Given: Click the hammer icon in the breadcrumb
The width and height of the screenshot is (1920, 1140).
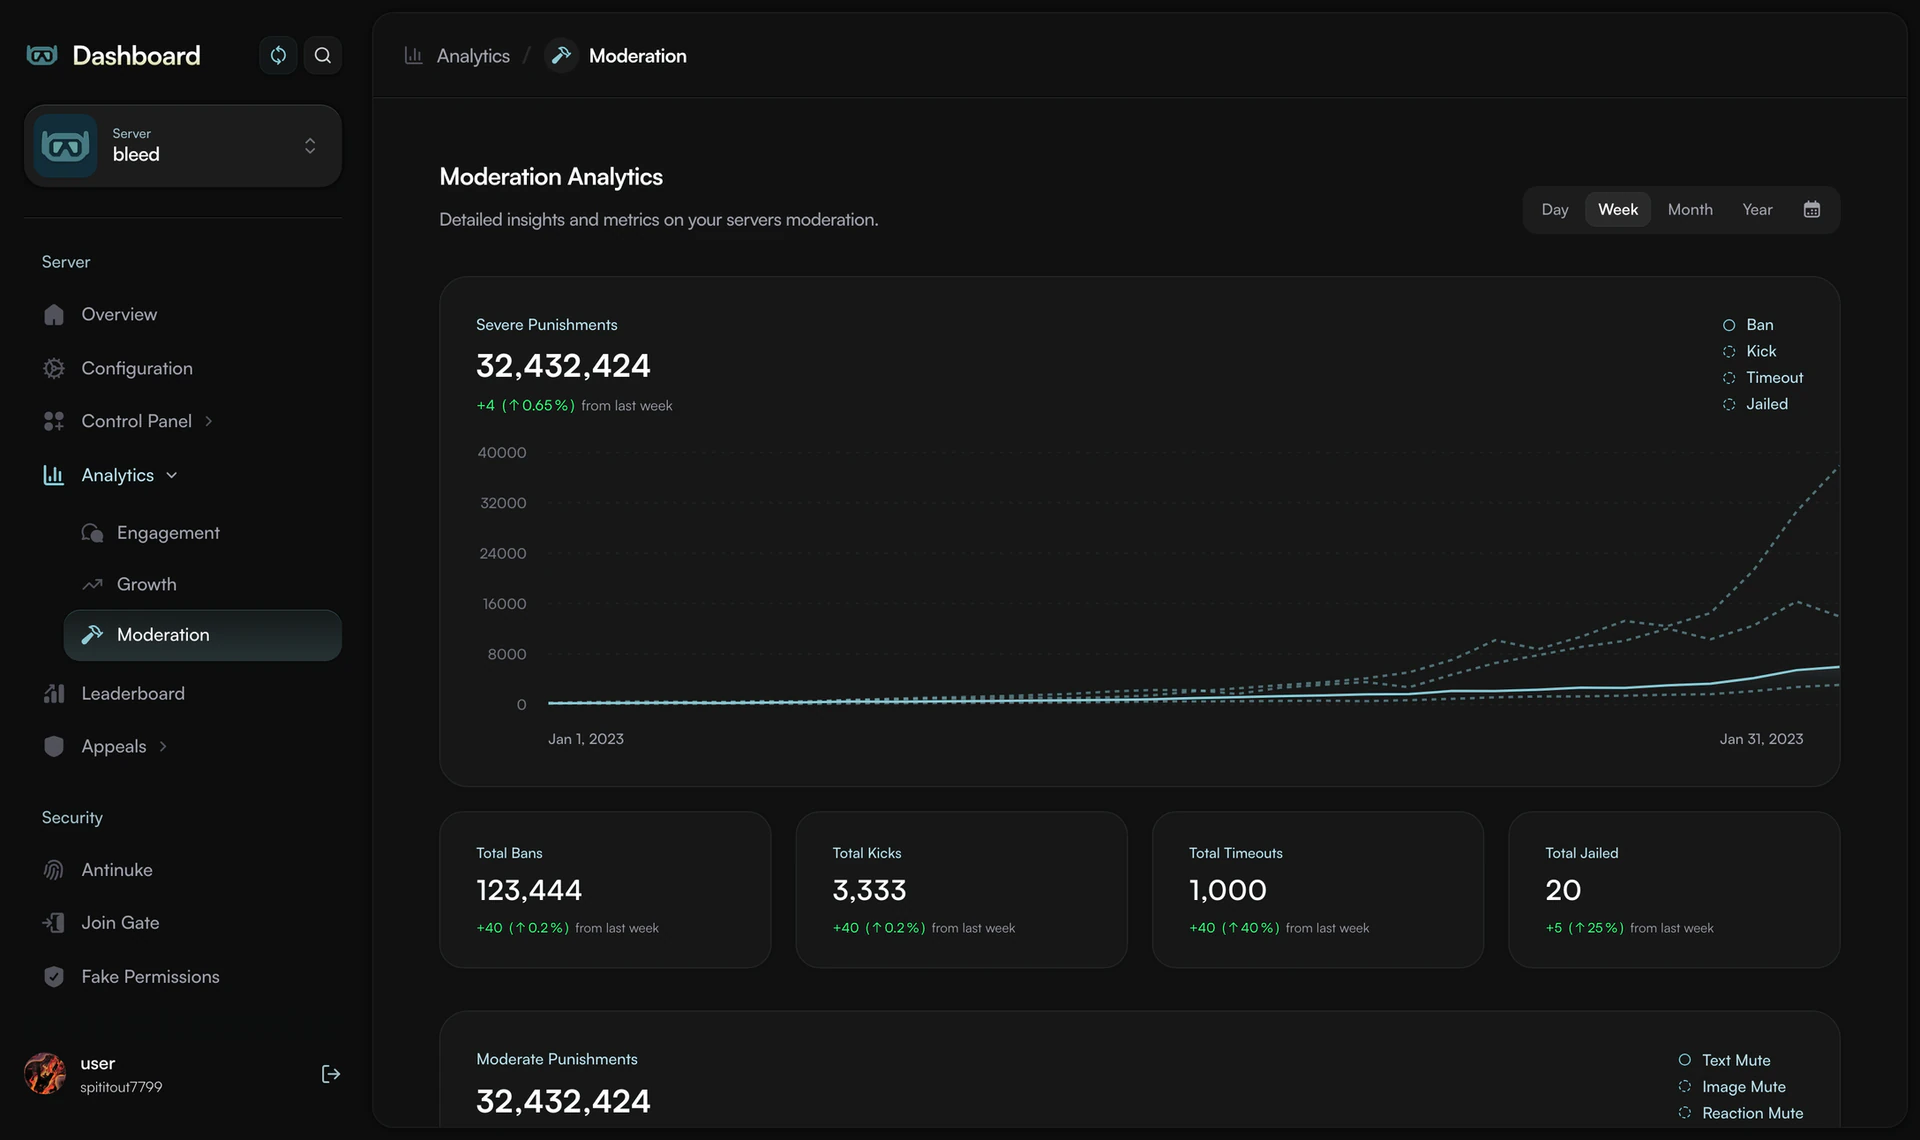Looking at the screenshot, I should (561, 55).
